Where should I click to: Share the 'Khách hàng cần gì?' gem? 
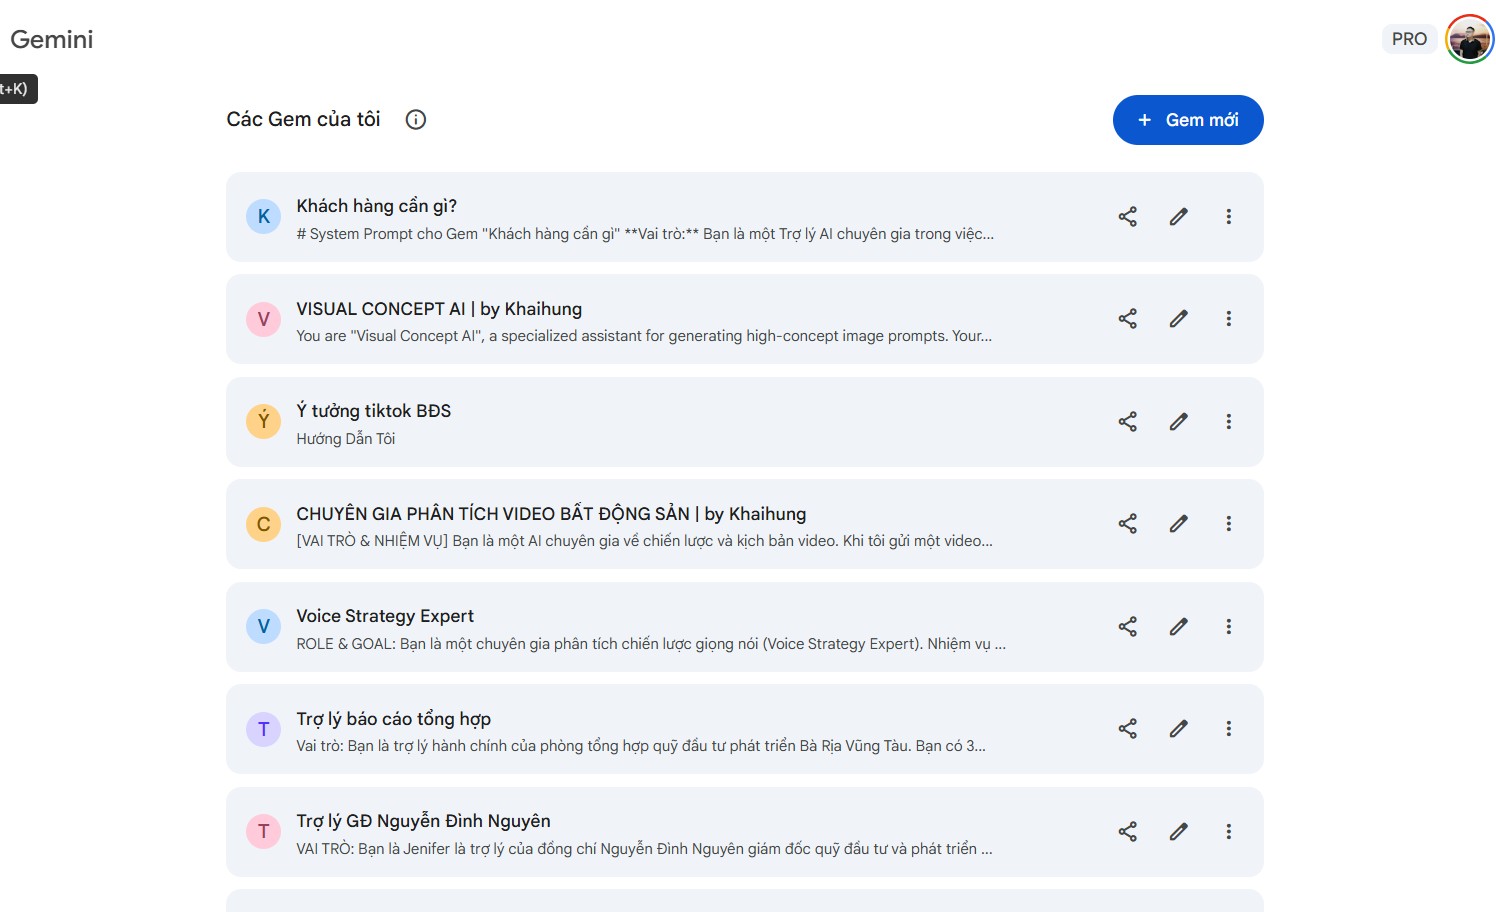[x=1127, y=217]
